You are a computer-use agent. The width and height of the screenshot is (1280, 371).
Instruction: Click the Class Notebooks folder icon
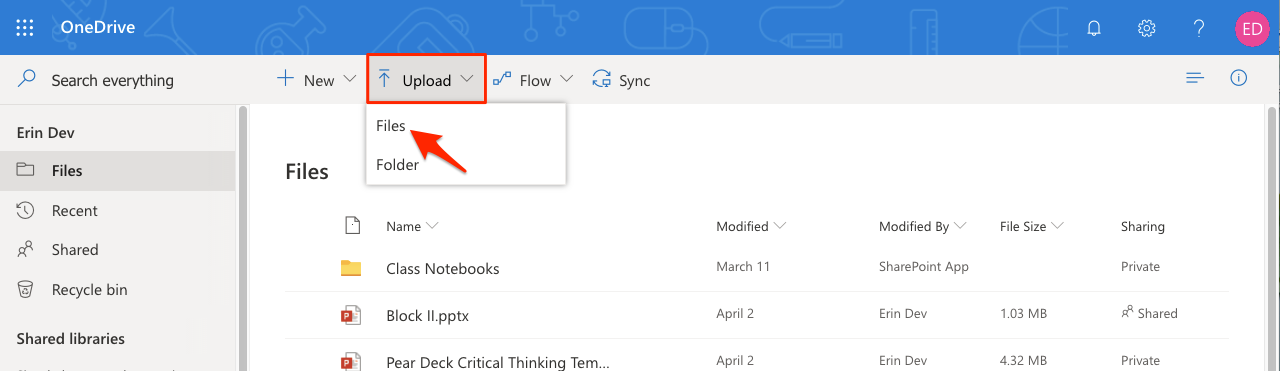[x=350, y=268]
